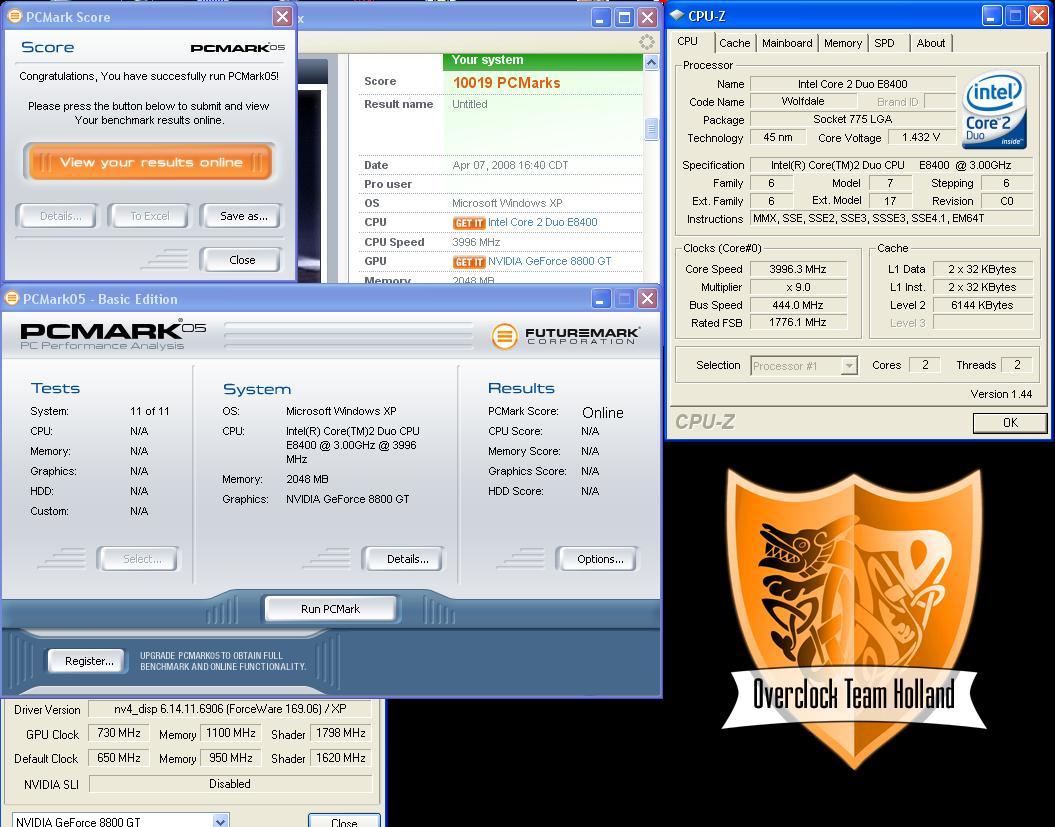Click View your results online button
The image size is (1055, 827).
151,162
